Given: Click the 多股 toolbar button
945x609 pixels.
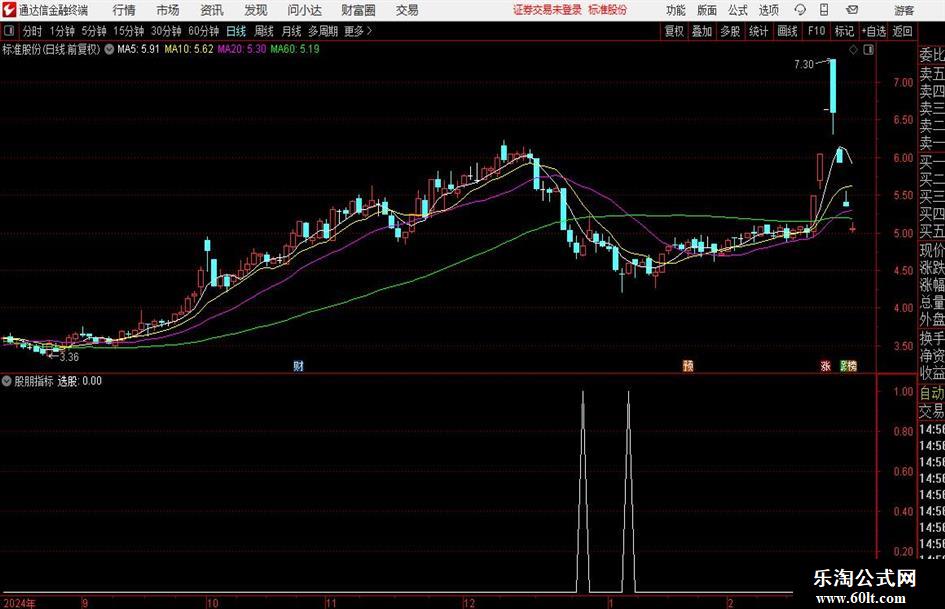Looking at the screenshot, I should tap(730, 31).
